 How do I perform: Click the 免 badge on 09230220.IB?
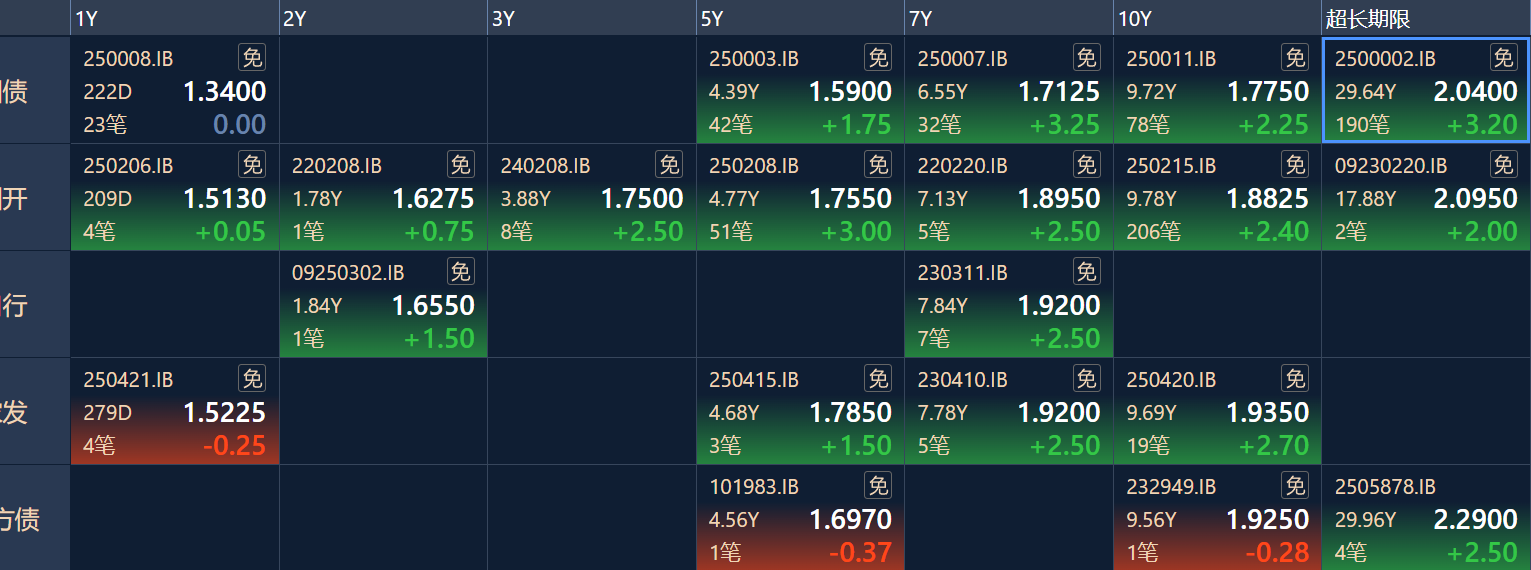coord(1503,164)
